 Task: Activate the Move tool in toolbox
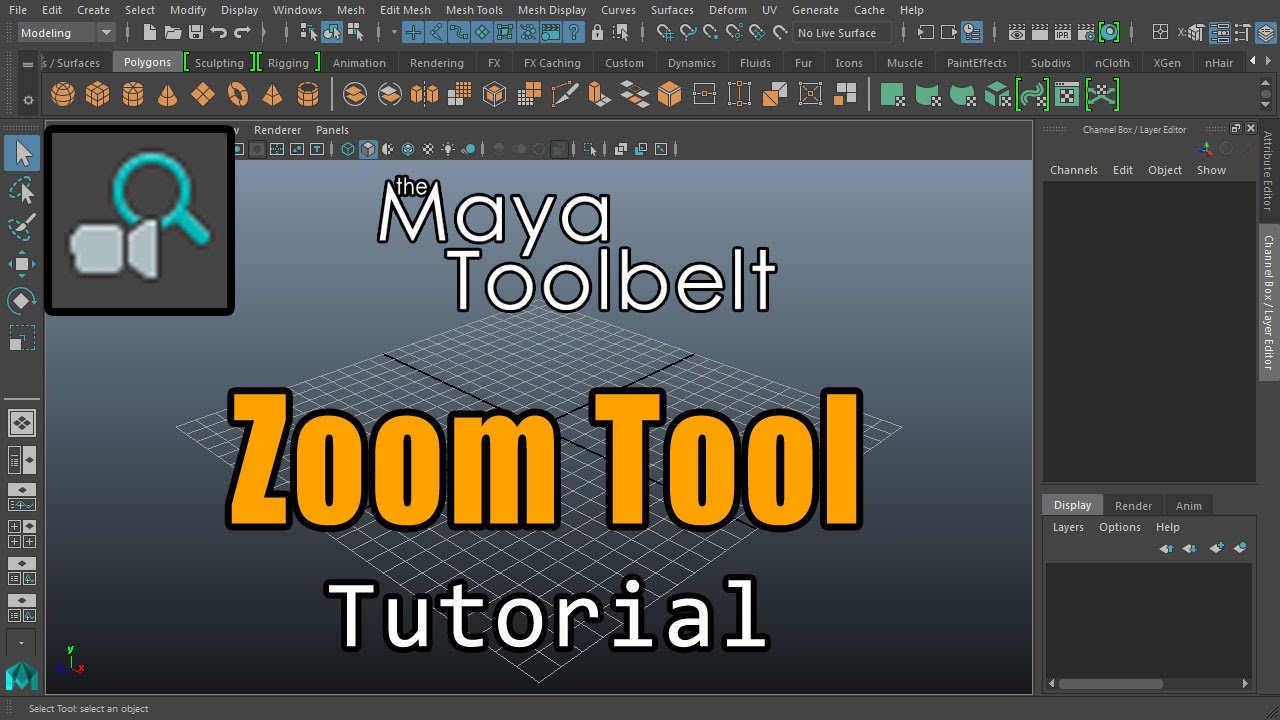22,264
